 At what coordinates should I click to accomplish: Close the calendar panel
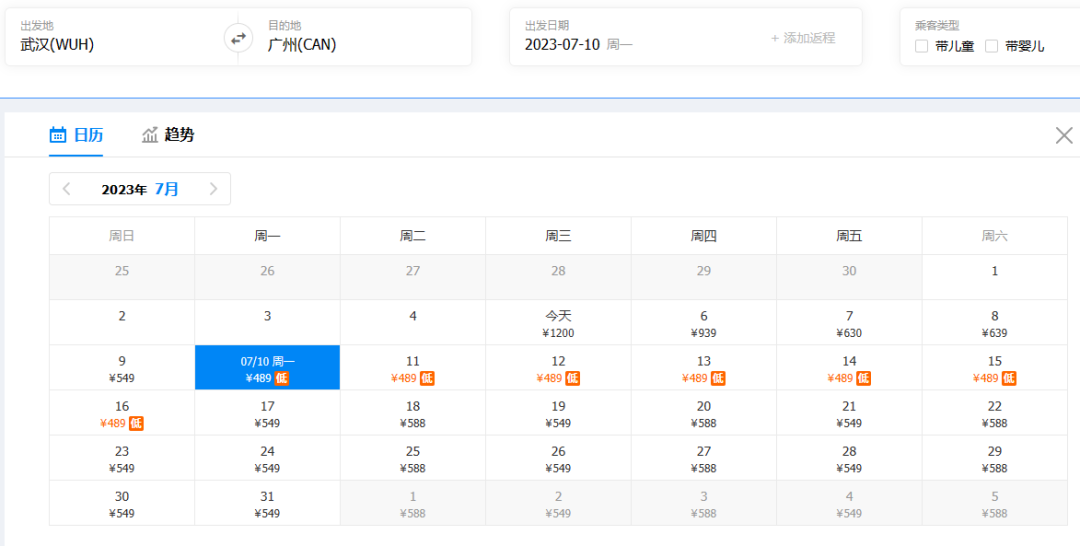[1064, 136]
